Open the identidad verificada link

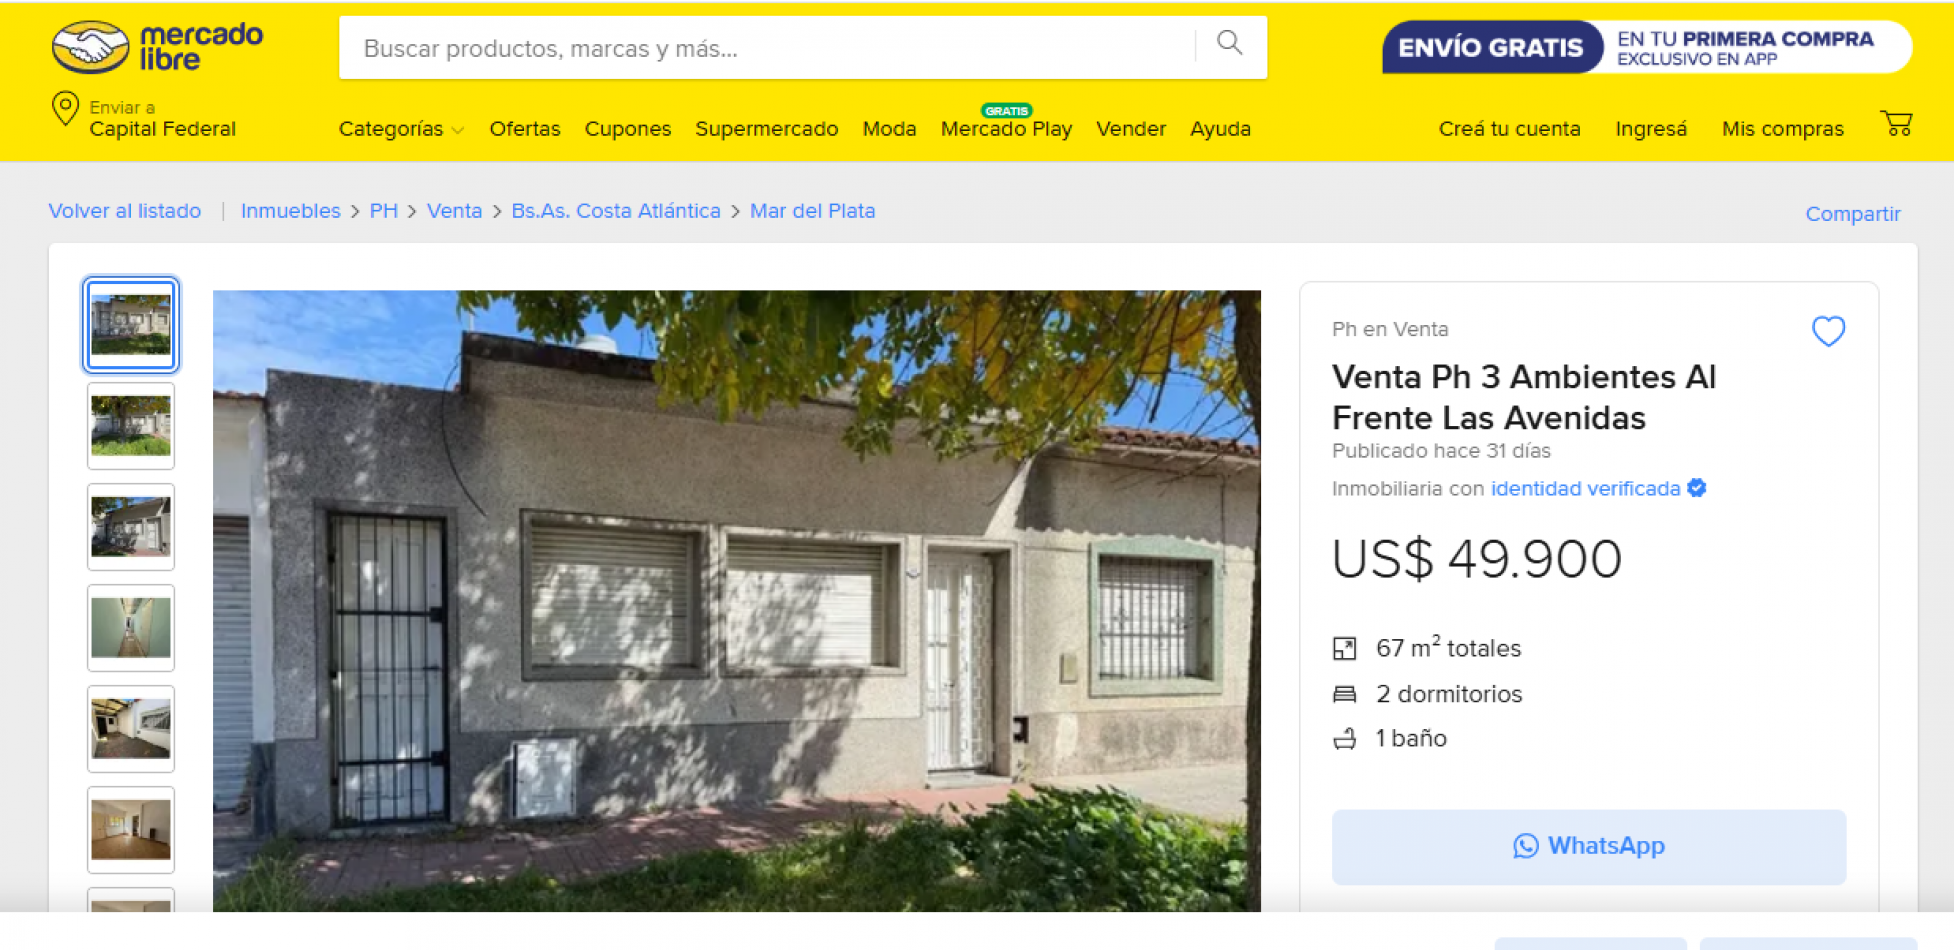click(x=1585, y=489)
